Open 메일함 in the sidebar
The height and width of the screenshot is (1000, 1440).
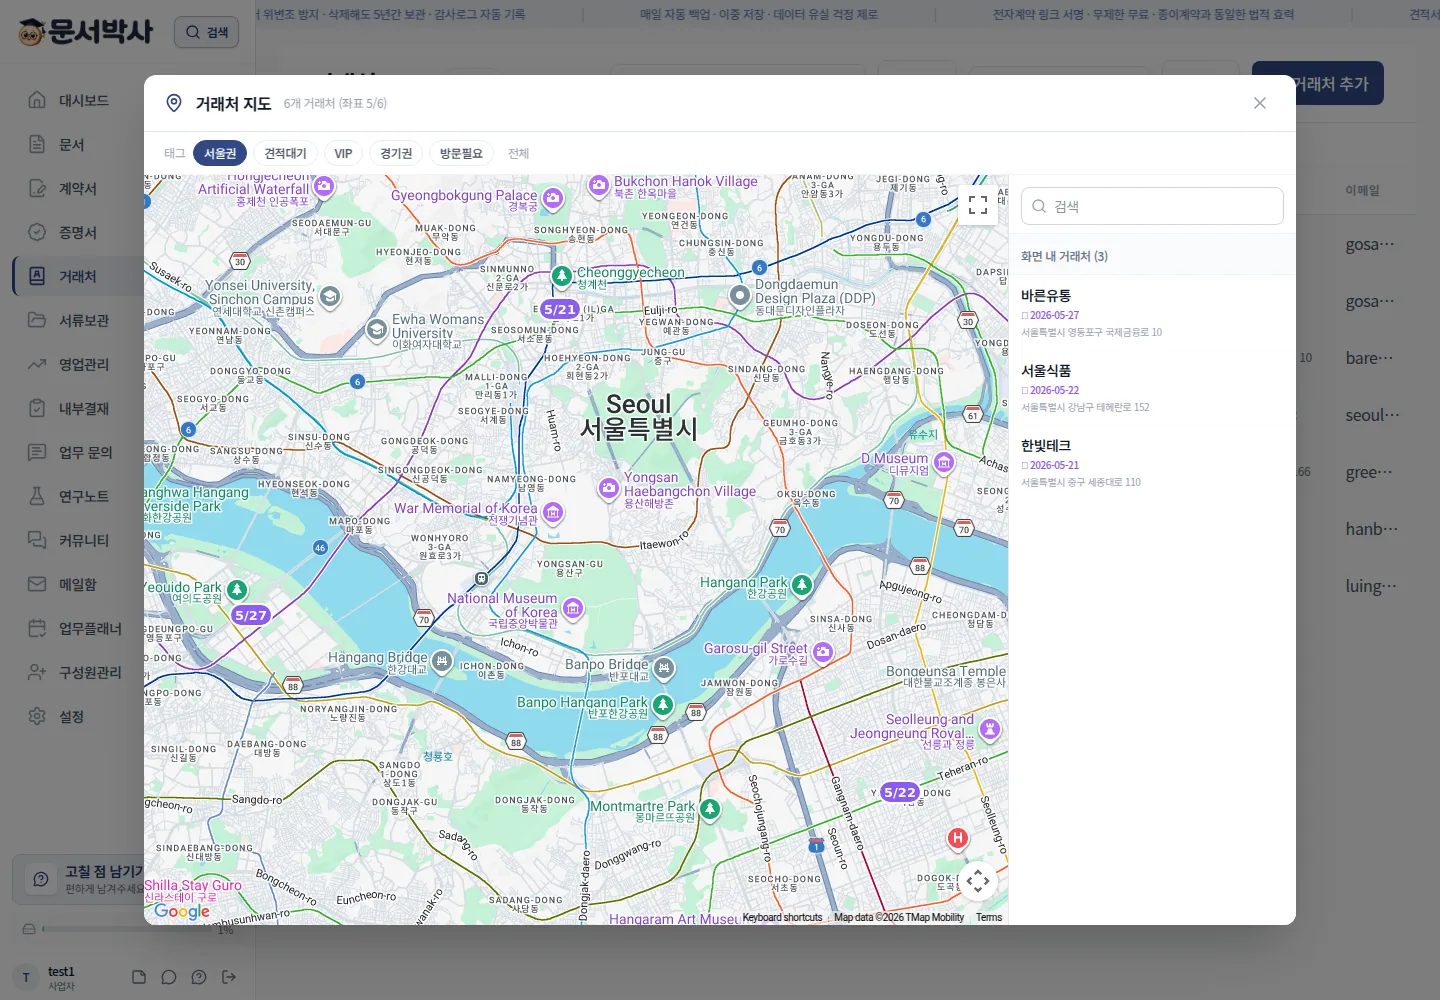point(76,584)
